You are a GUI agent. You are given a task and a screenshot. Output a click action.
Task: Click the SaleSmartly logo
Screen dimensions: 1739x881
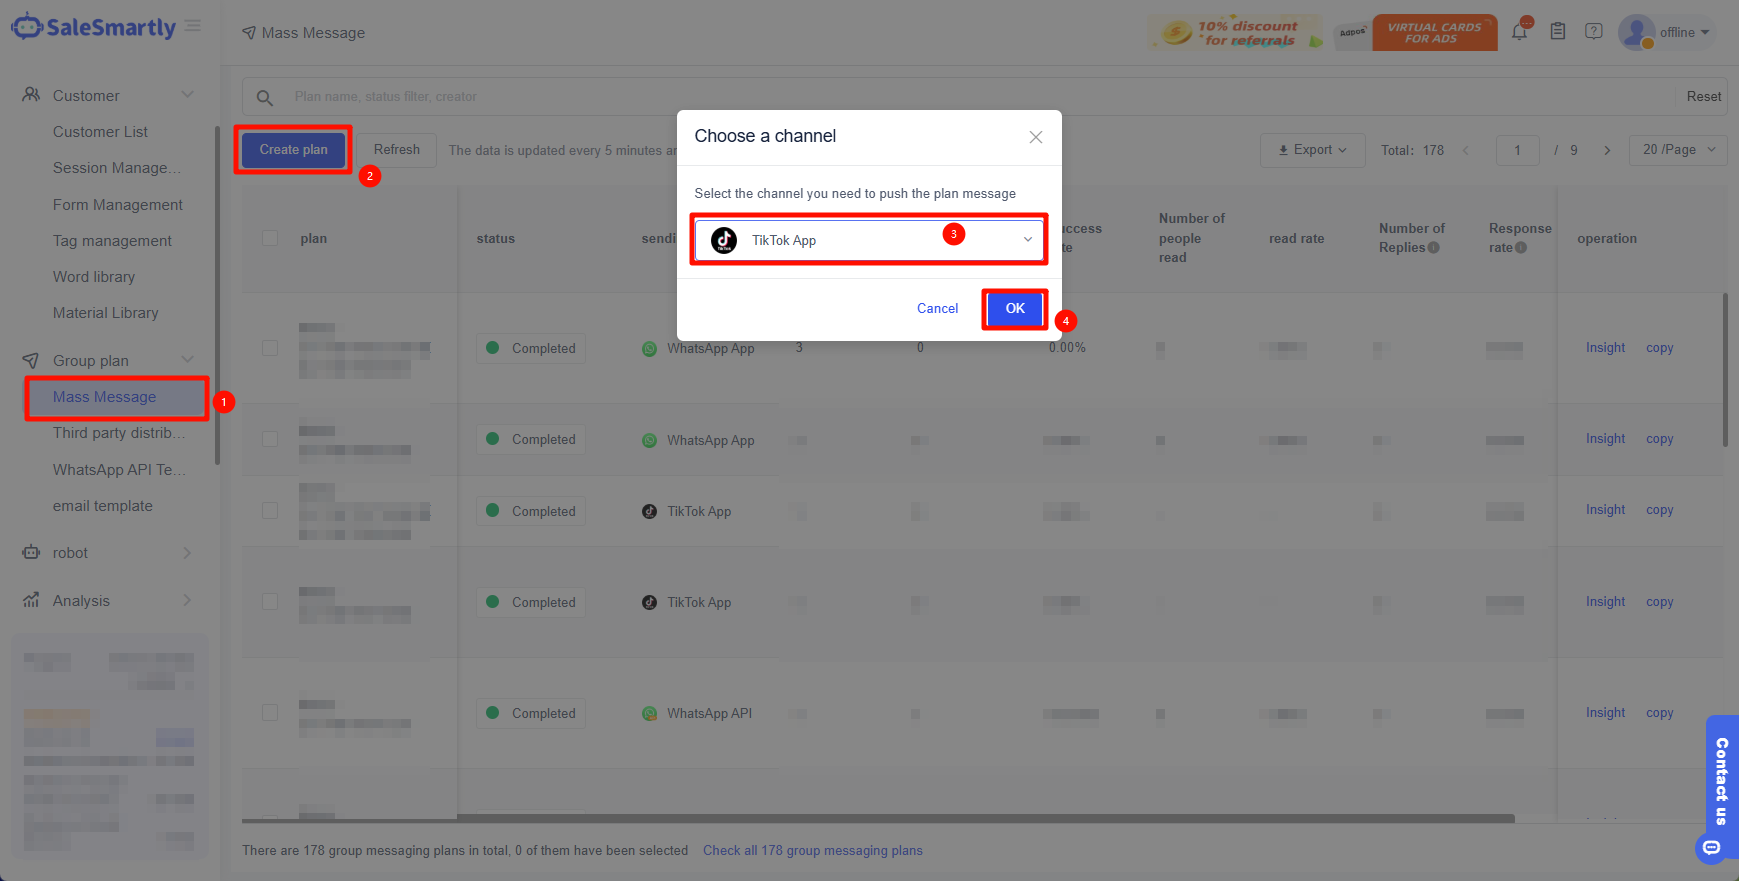[93, 27]
